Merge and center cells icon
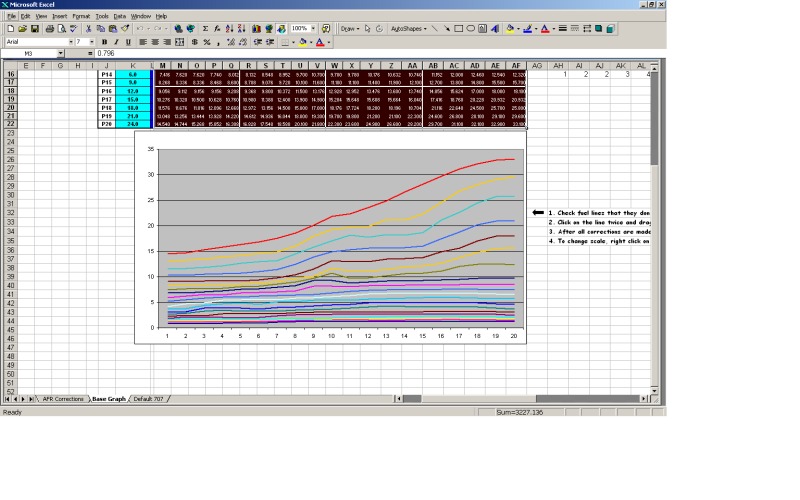800x500 pixels. click(180, 42)
